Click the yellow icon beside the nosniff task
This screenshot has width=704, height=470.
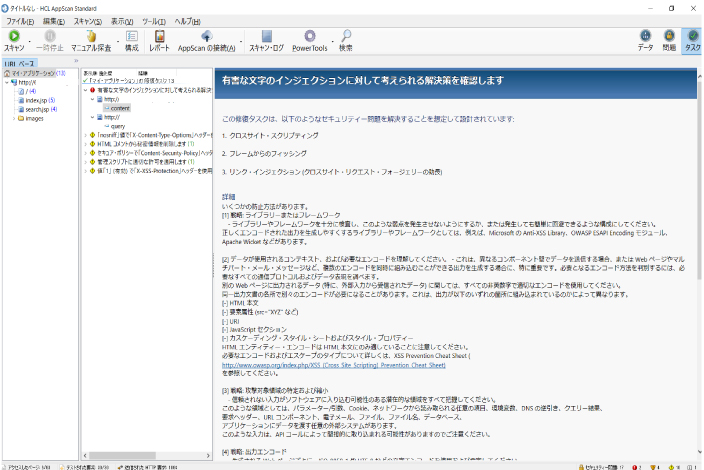coord(92,135)
